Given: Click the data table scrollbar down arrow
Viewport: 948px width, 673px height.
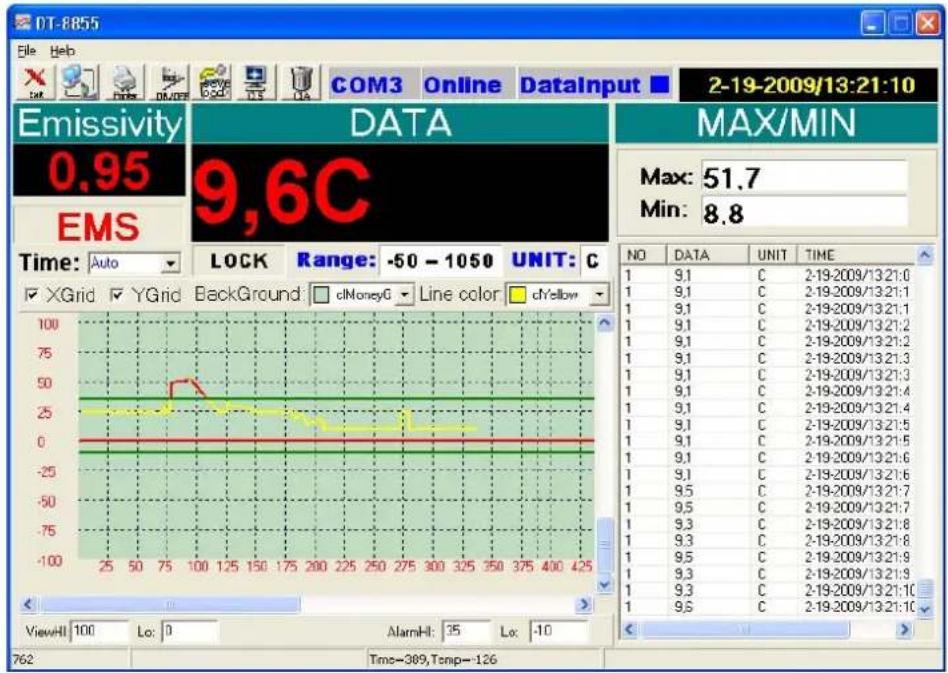Looking at the screenshot, I should click(925, 609).
